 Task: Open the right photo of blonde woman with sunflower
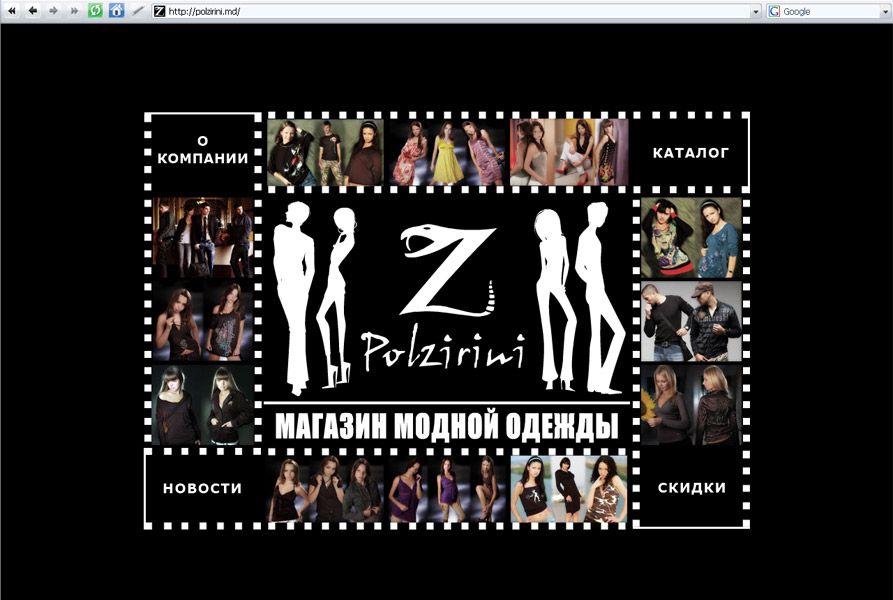tap(691, 405)
